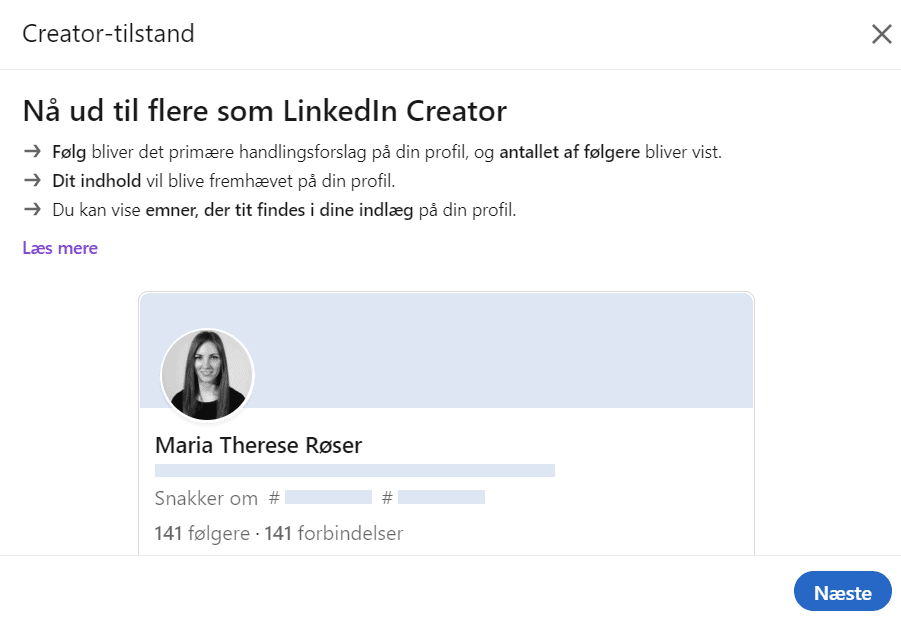Screen dimensions: 901x622
Task: Select the name Maria Therese Røser
Action: (259, 446)
